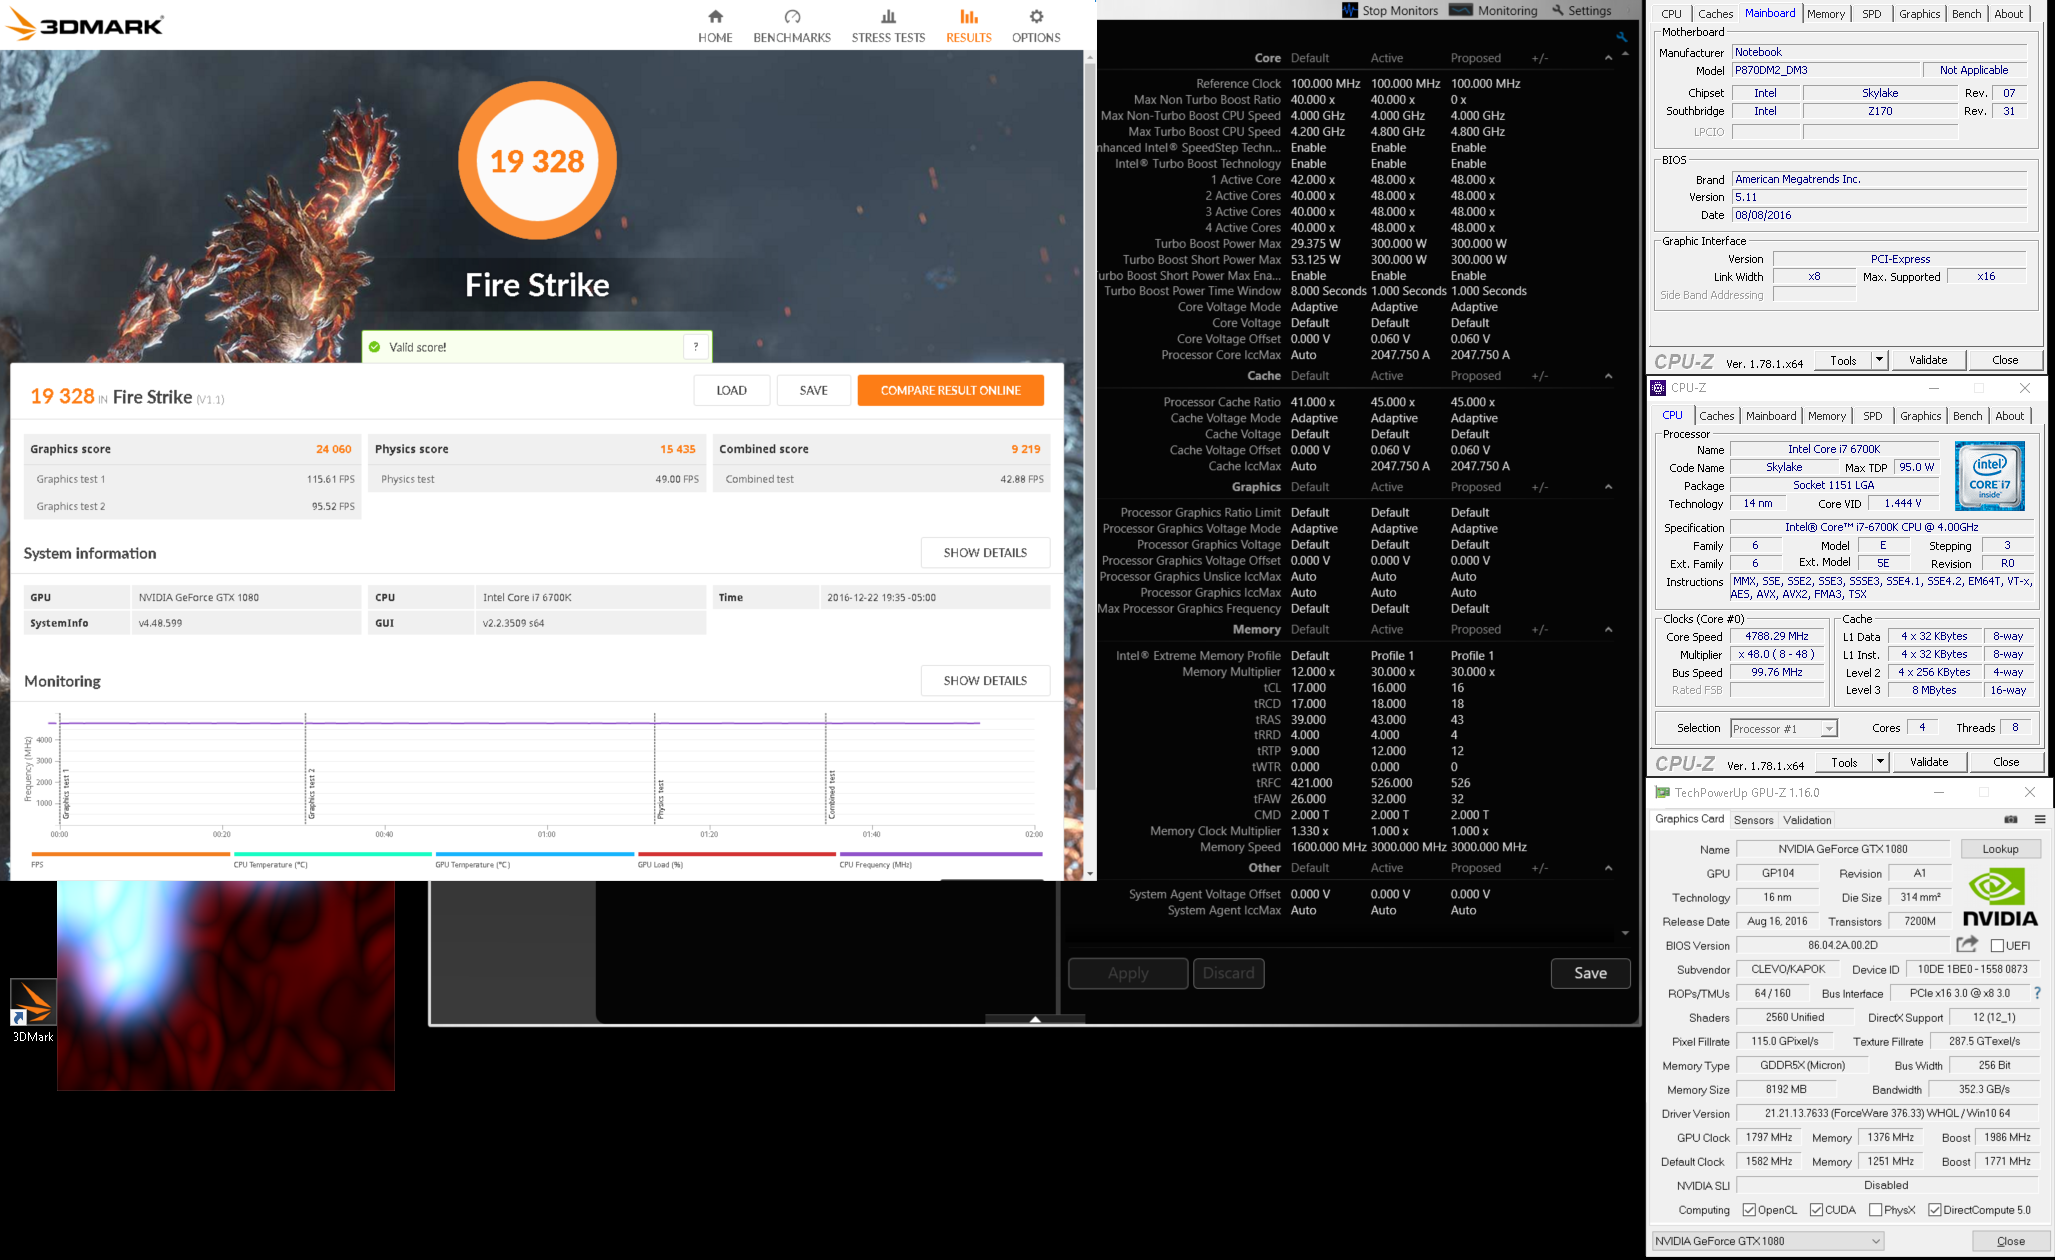
Task: Click the XTU Monitoring graph icon
Action: 1460,10
